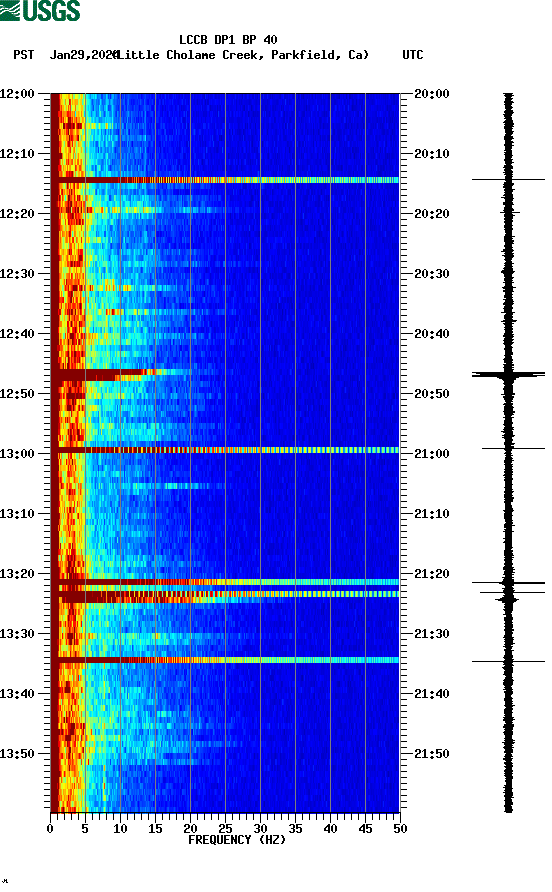Click the 12:00 PST time label

click(x=17, y=94)
